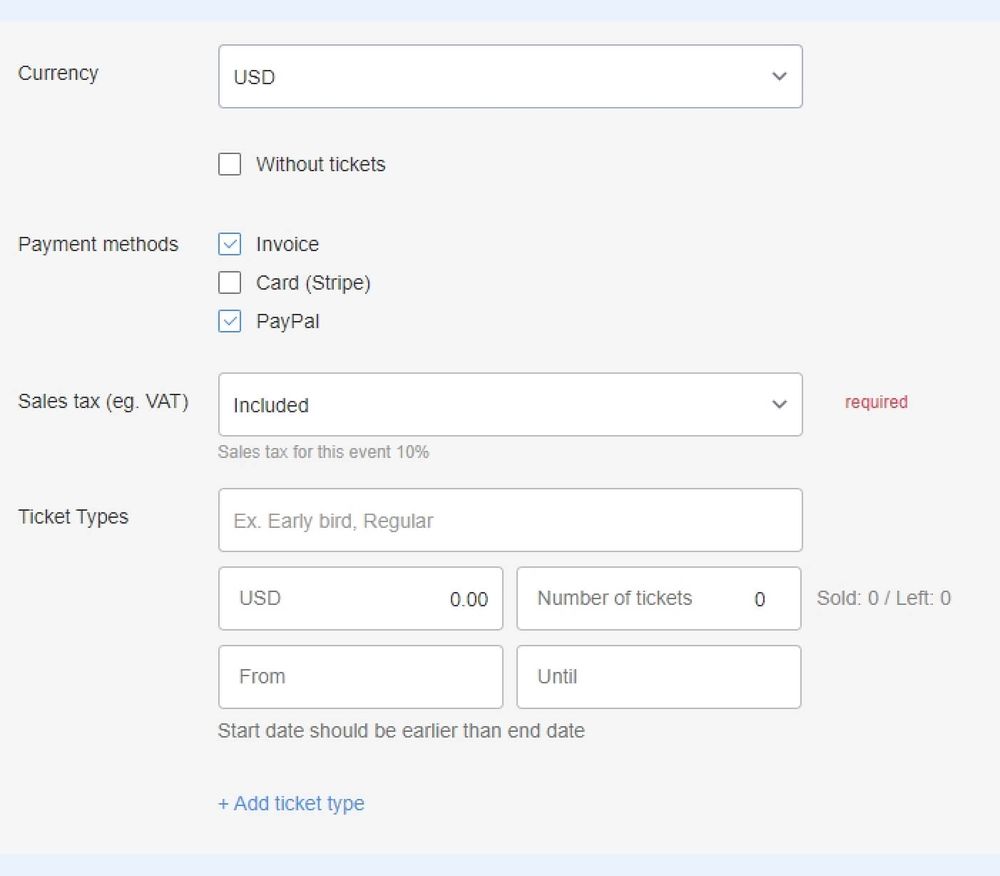Uncheck the Invoice payment method
1000x876 pixels.
pyautogui.click(x=229, y=243)
